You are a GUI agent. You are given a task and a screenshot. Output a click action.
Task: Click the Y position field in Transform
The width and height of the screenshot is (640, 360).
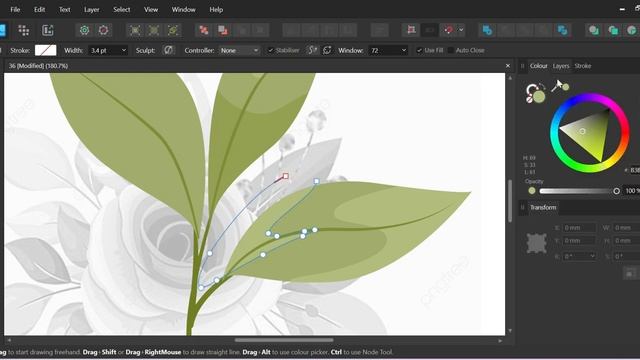click(x=579, y=241)
